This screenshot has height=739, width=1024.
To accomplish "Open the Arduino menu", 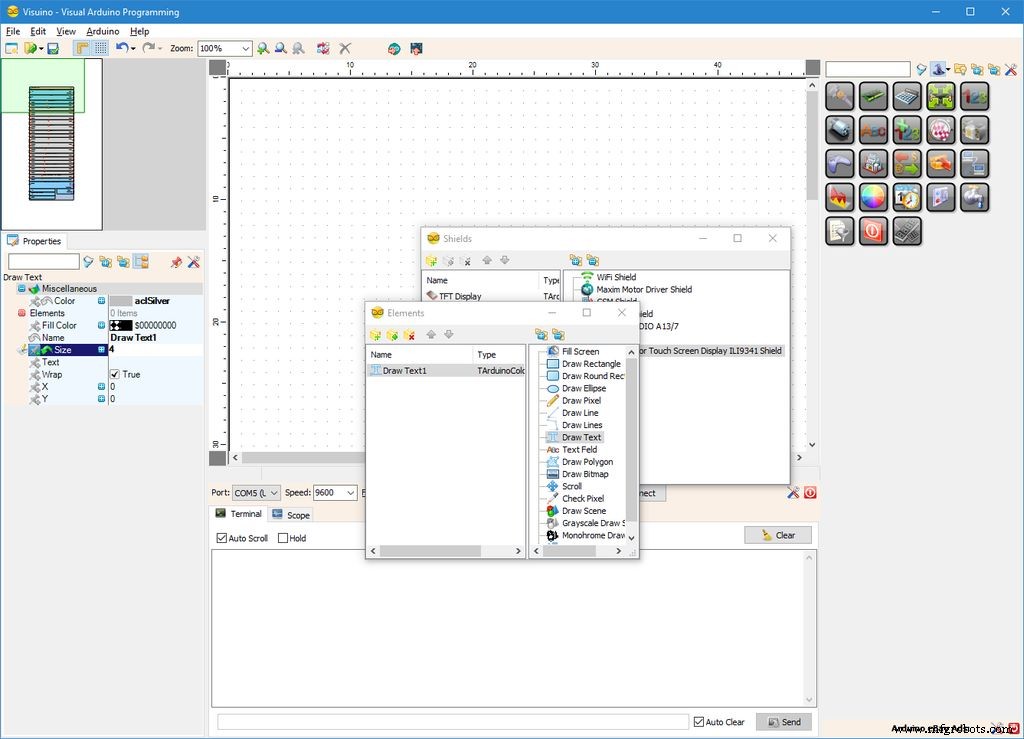I will tap(103, 31).
